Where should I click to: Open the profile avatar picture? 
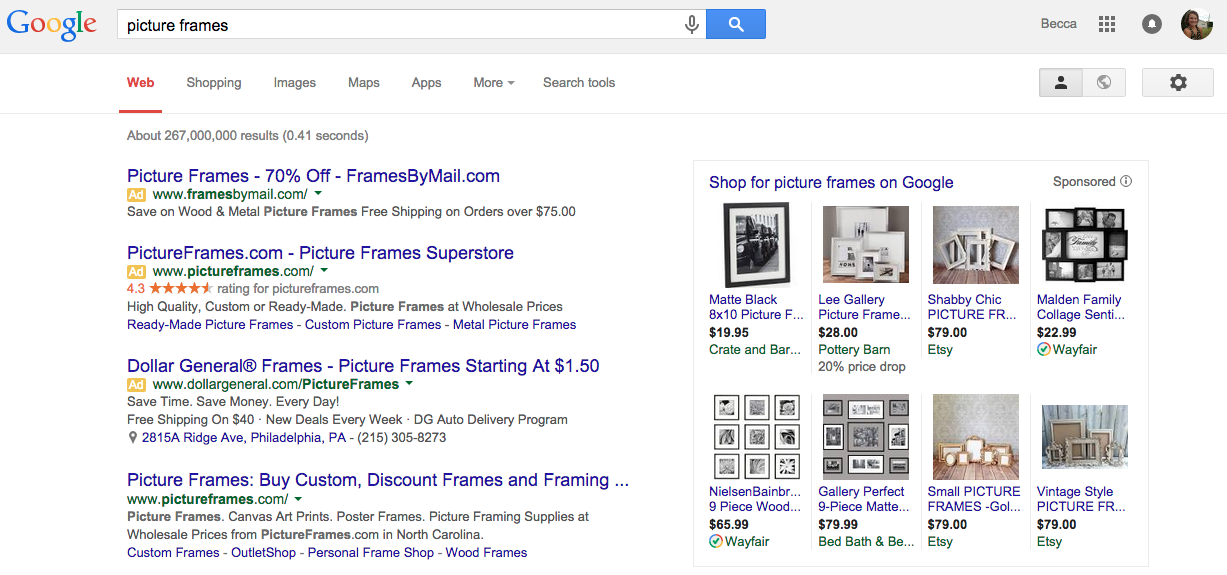1197,24
